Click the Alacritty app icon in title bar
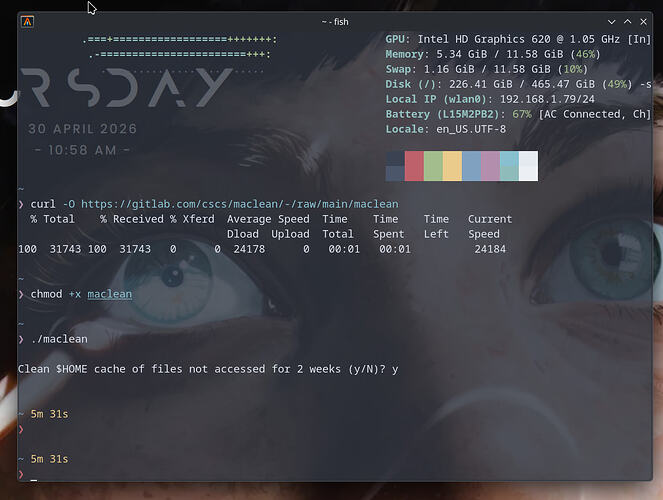This screenshot has width=663, height=500. 27,22
